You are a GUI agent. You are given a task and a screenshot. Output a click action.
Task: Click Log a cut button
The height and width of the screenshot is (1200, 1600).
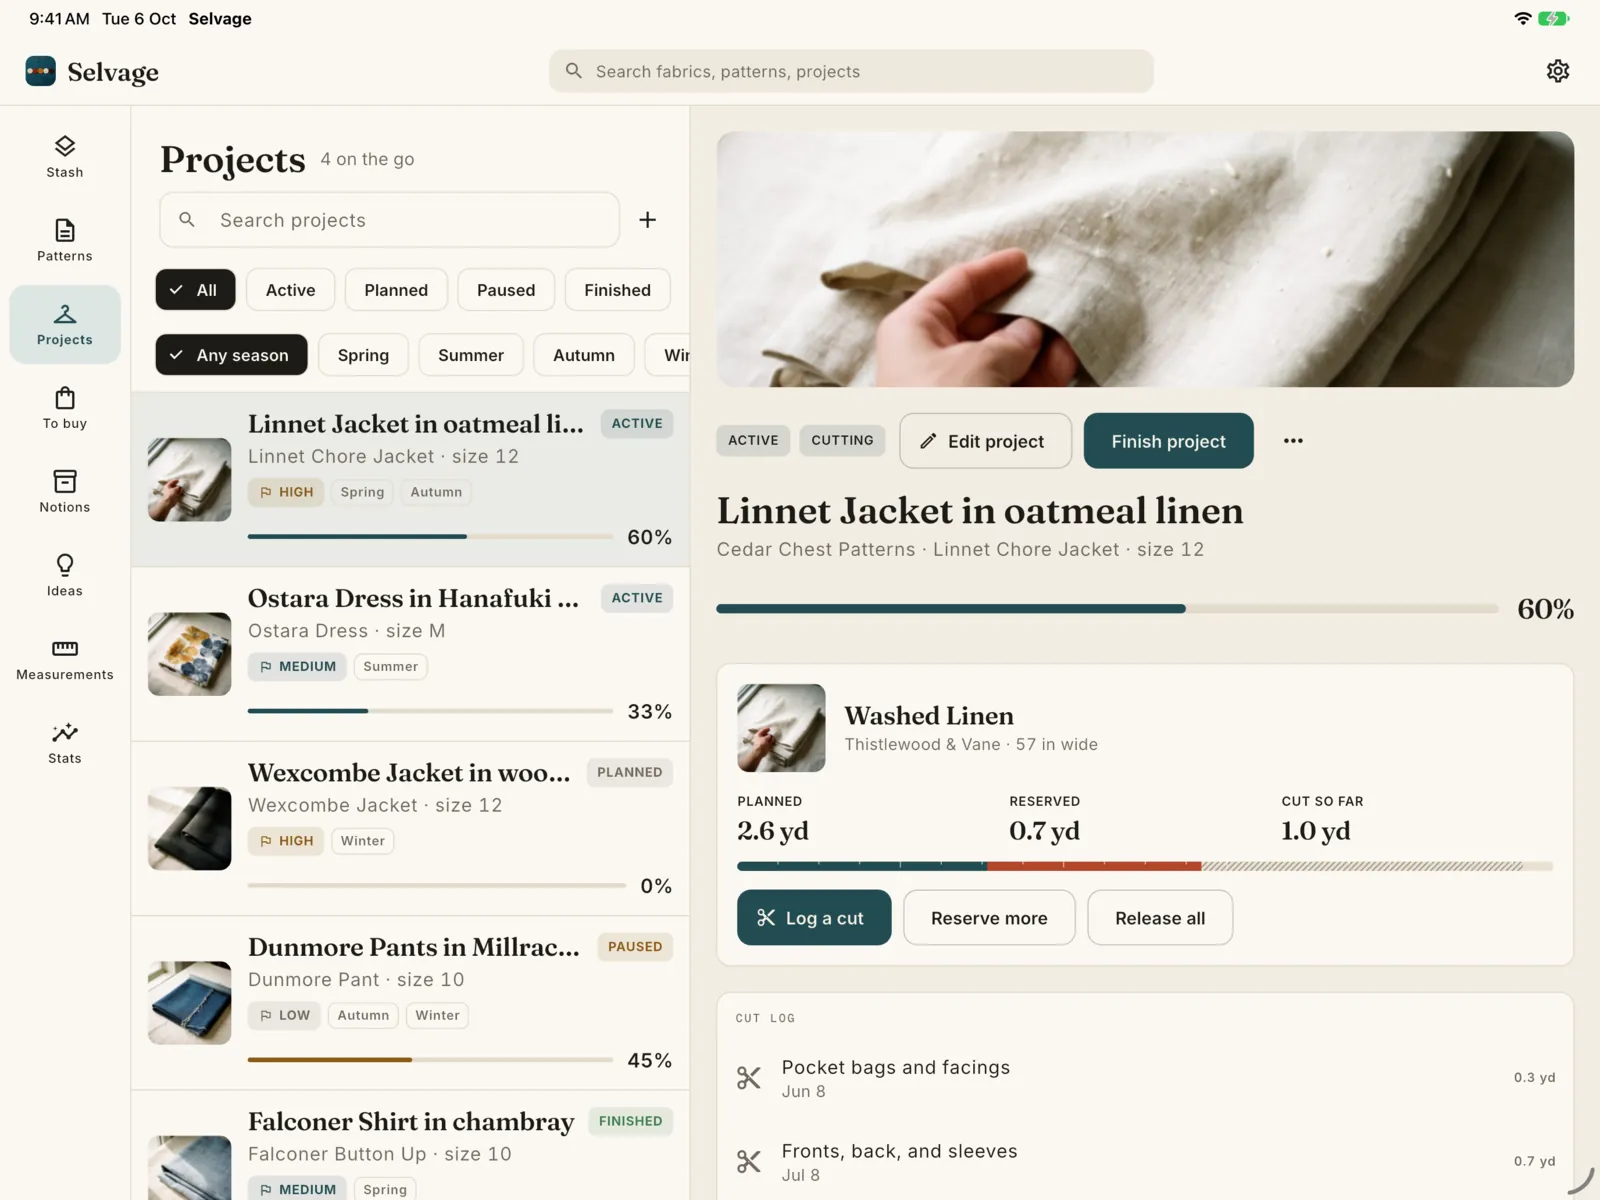(x=814, y=918)
